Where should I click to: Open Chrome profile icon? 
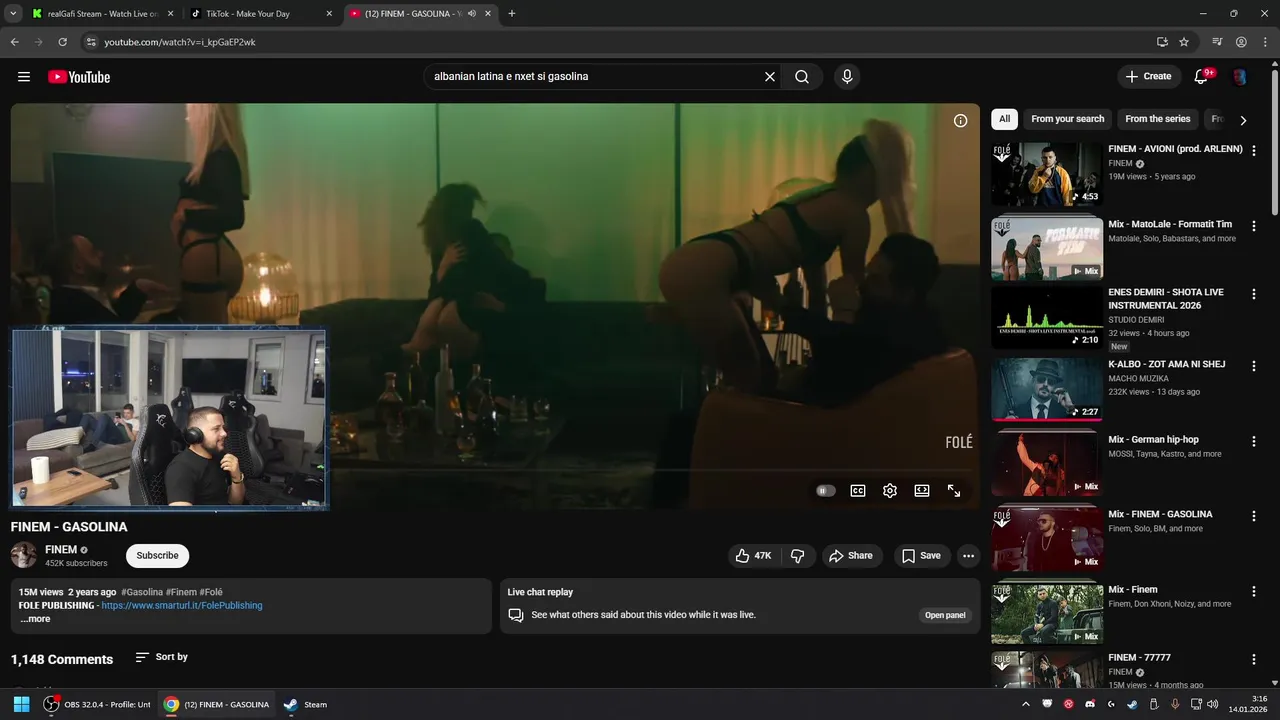point(1241,42)
